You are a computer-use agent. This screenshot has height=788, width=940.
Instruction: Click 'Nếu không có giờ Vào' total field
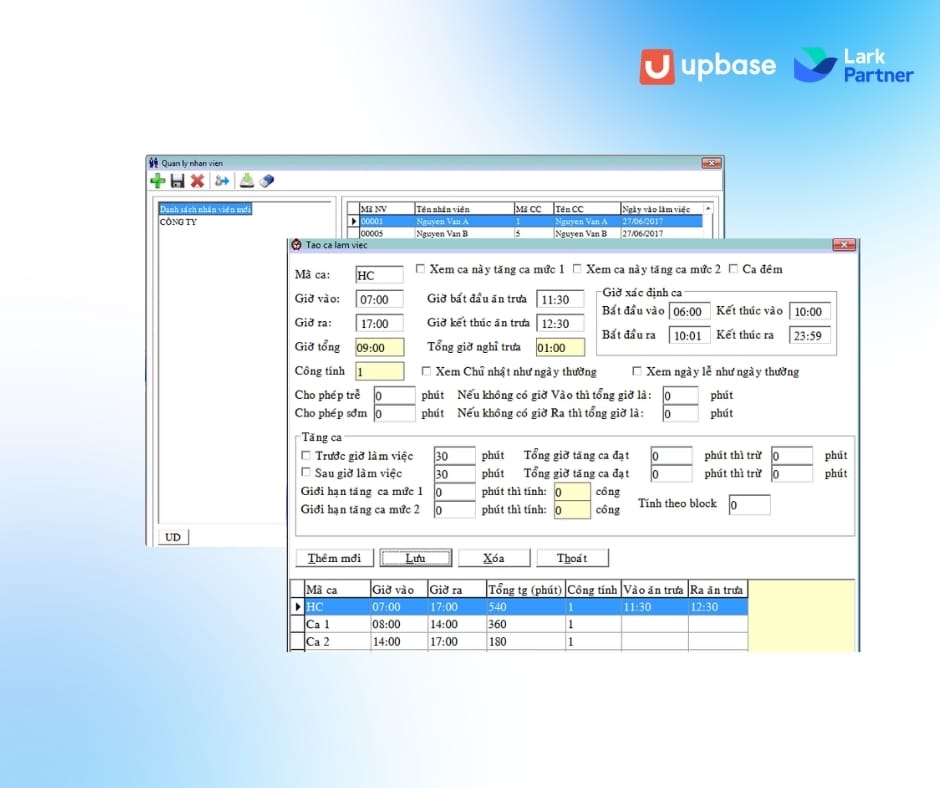680,395
